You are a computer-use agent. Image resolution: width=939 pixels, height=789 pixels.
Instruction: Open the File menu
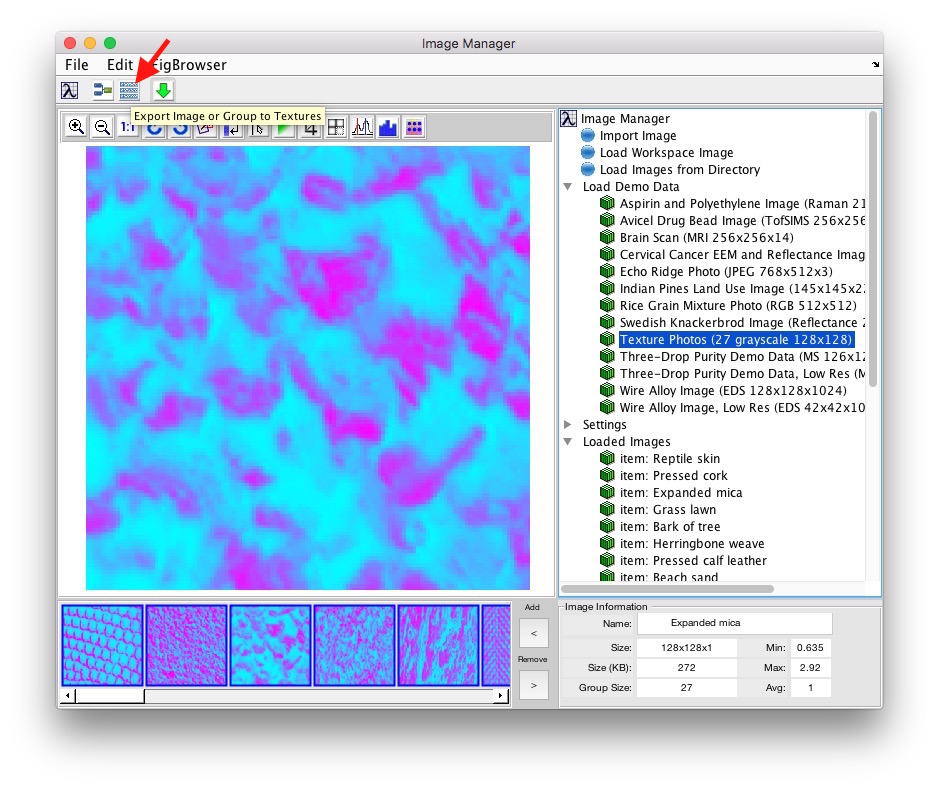(77, 65)
